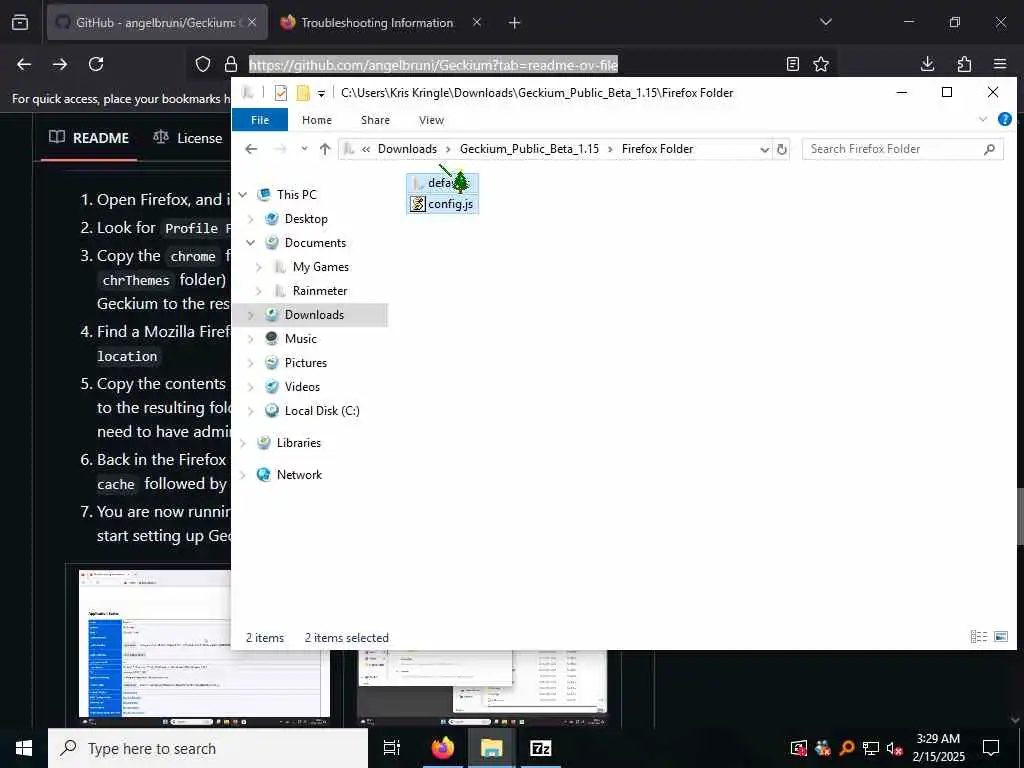Click the taskbar search box
Viewport: 1024px width, 768px height.
click(x=208, y=748)
